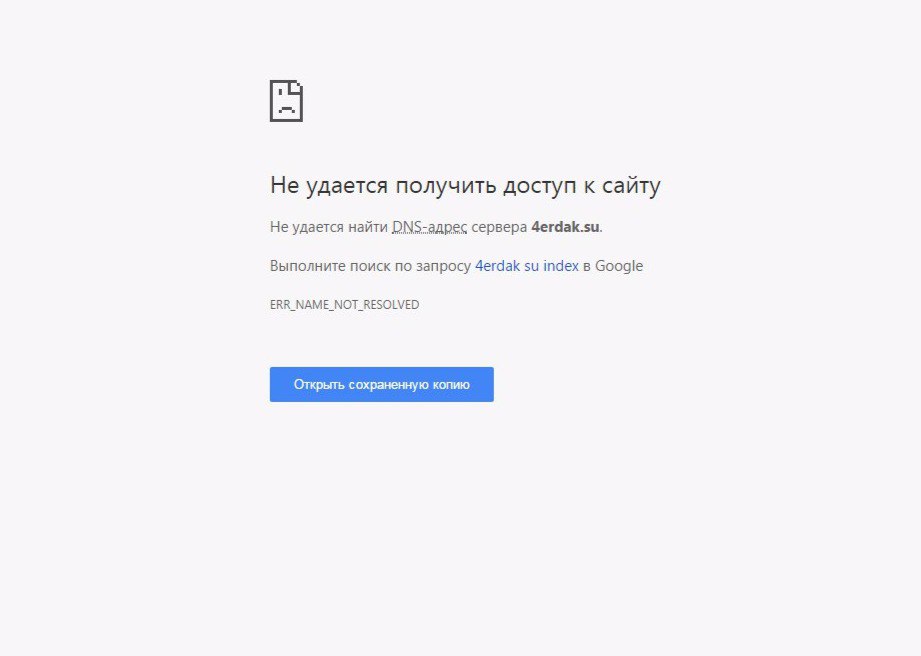The image size is (921, 656).
Task: Click the bold 4erdak.su hostname
Action: 565,227
